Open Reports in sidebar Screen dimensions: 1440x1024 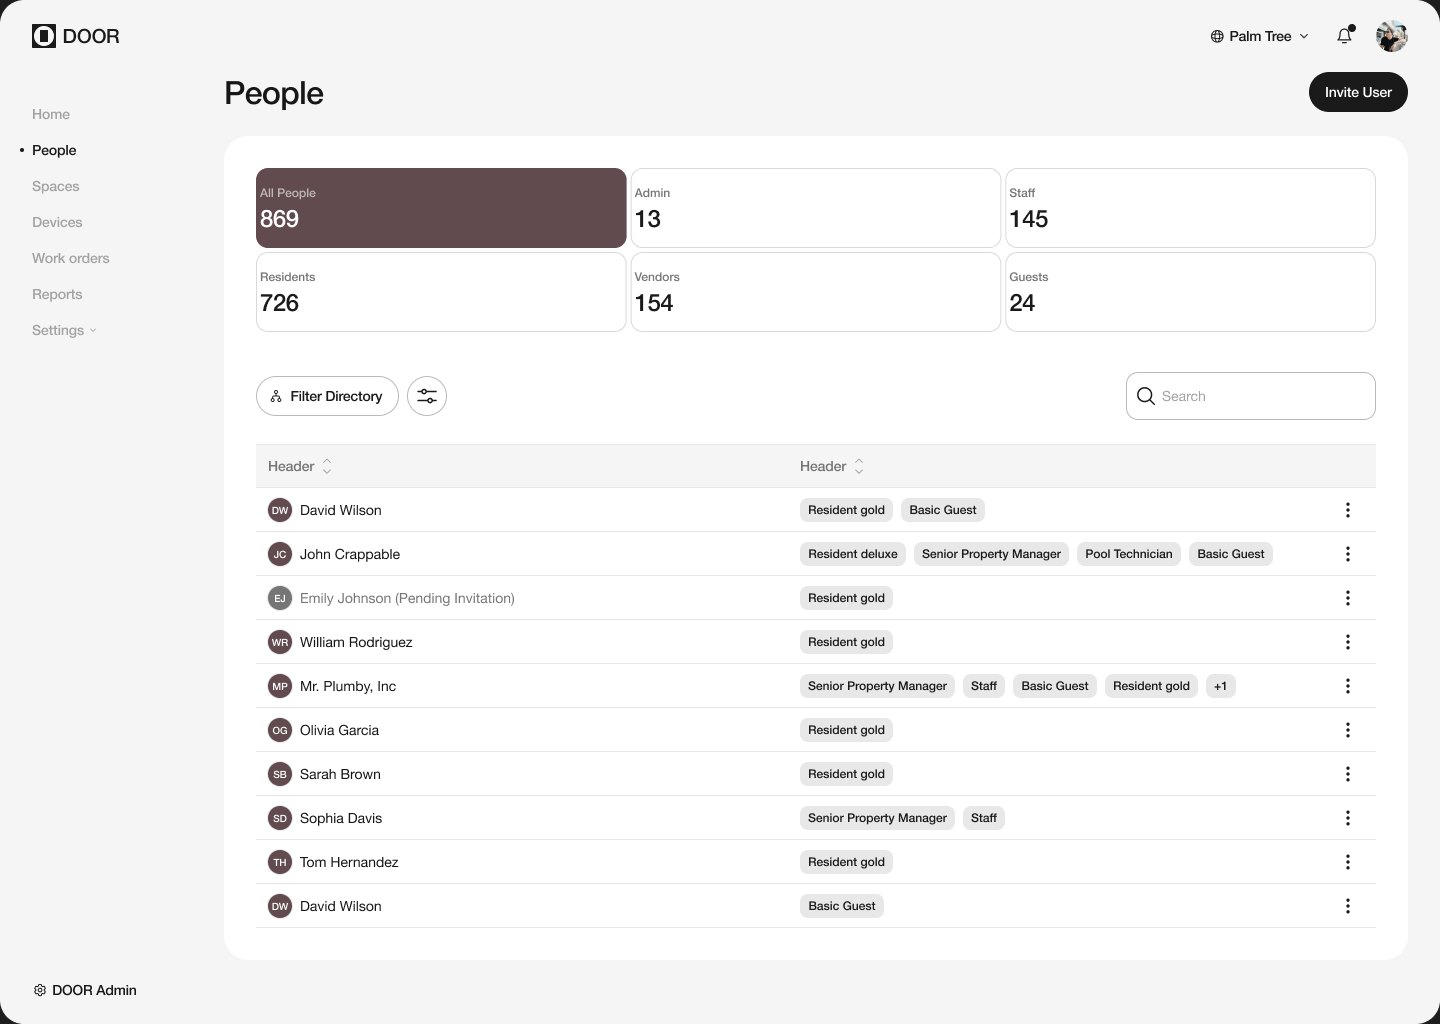pos(57,294)
